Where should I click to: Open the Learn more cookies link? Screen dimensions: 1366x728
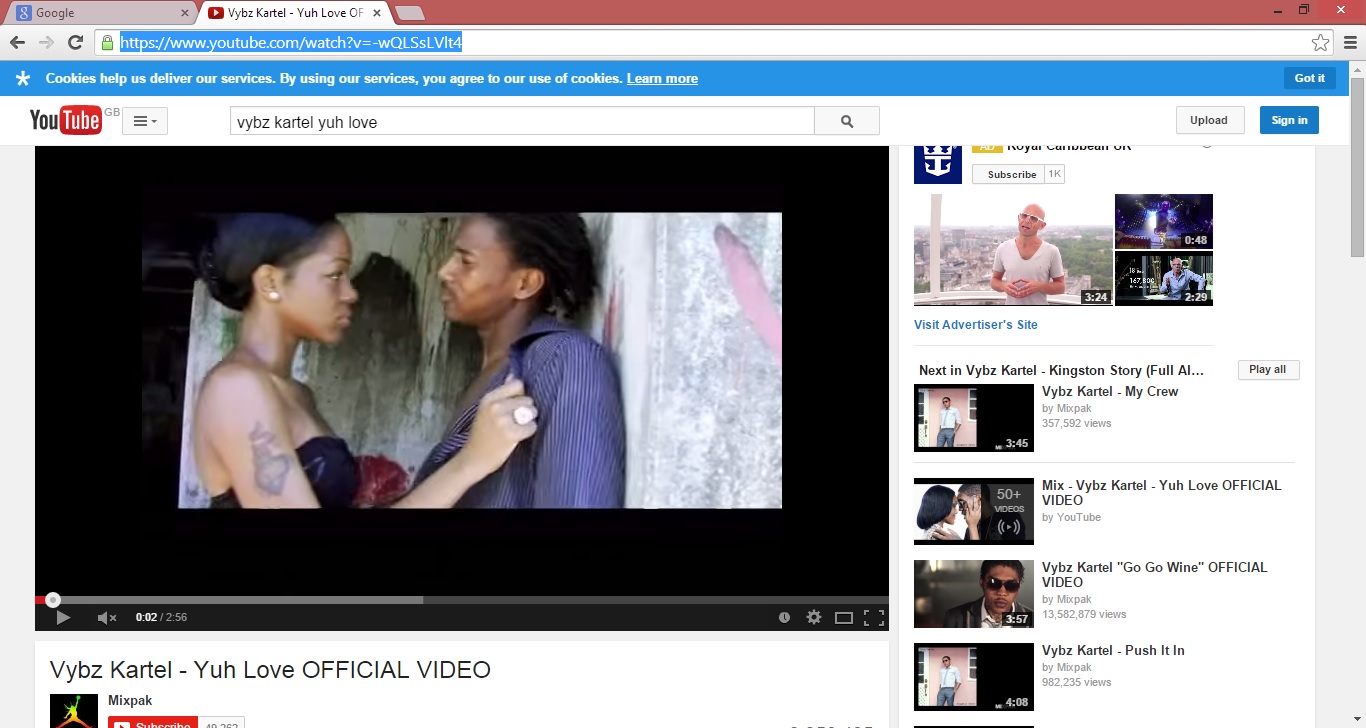pyautogui.click(x=662, y=79)
